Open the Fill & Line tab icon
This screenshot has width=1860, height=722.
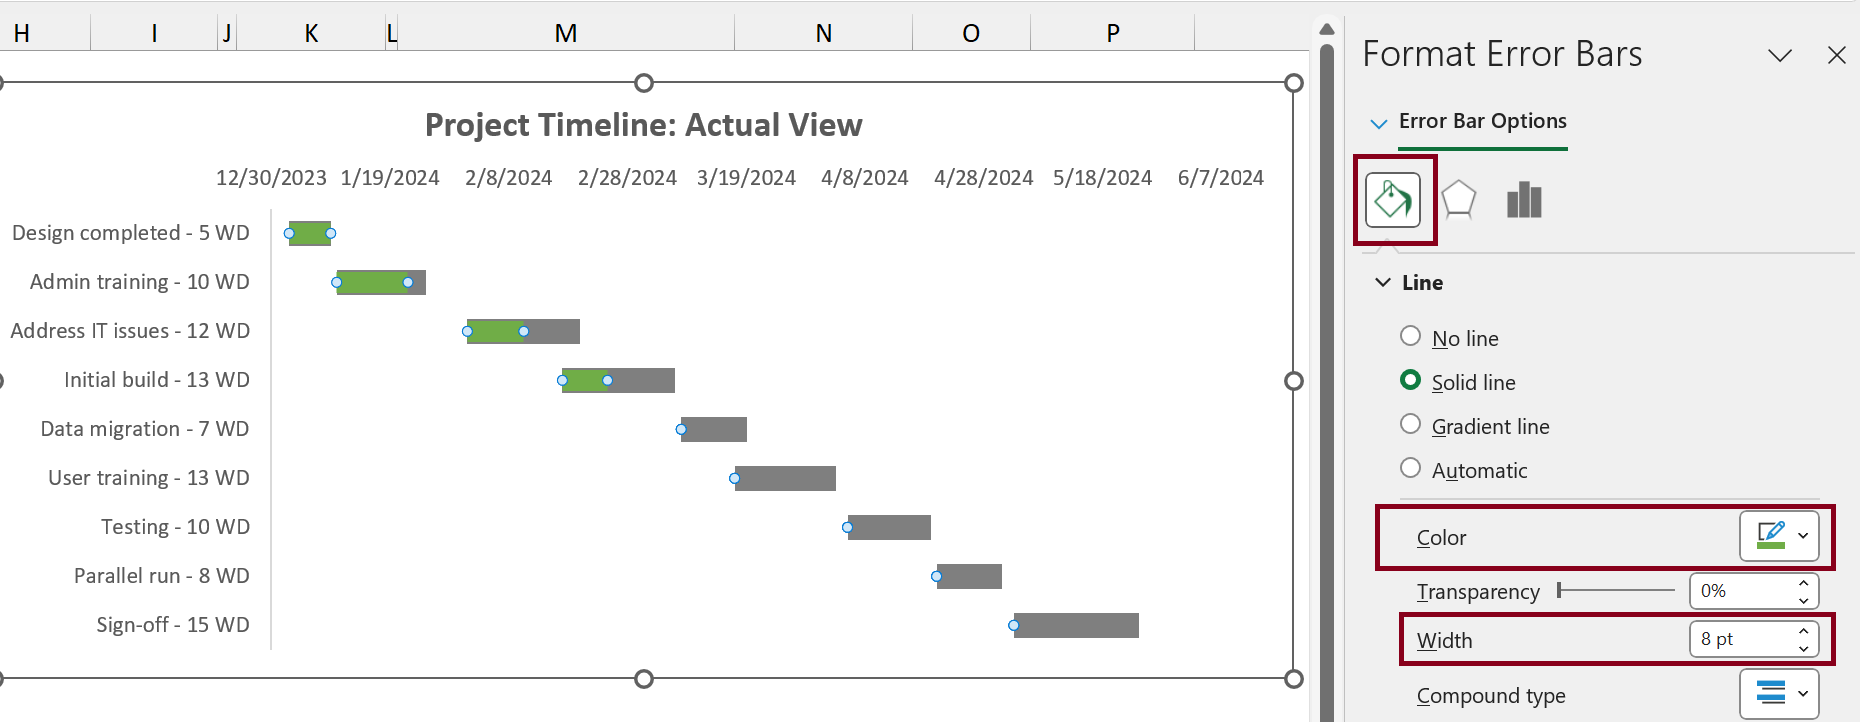tap(1393, 200)
